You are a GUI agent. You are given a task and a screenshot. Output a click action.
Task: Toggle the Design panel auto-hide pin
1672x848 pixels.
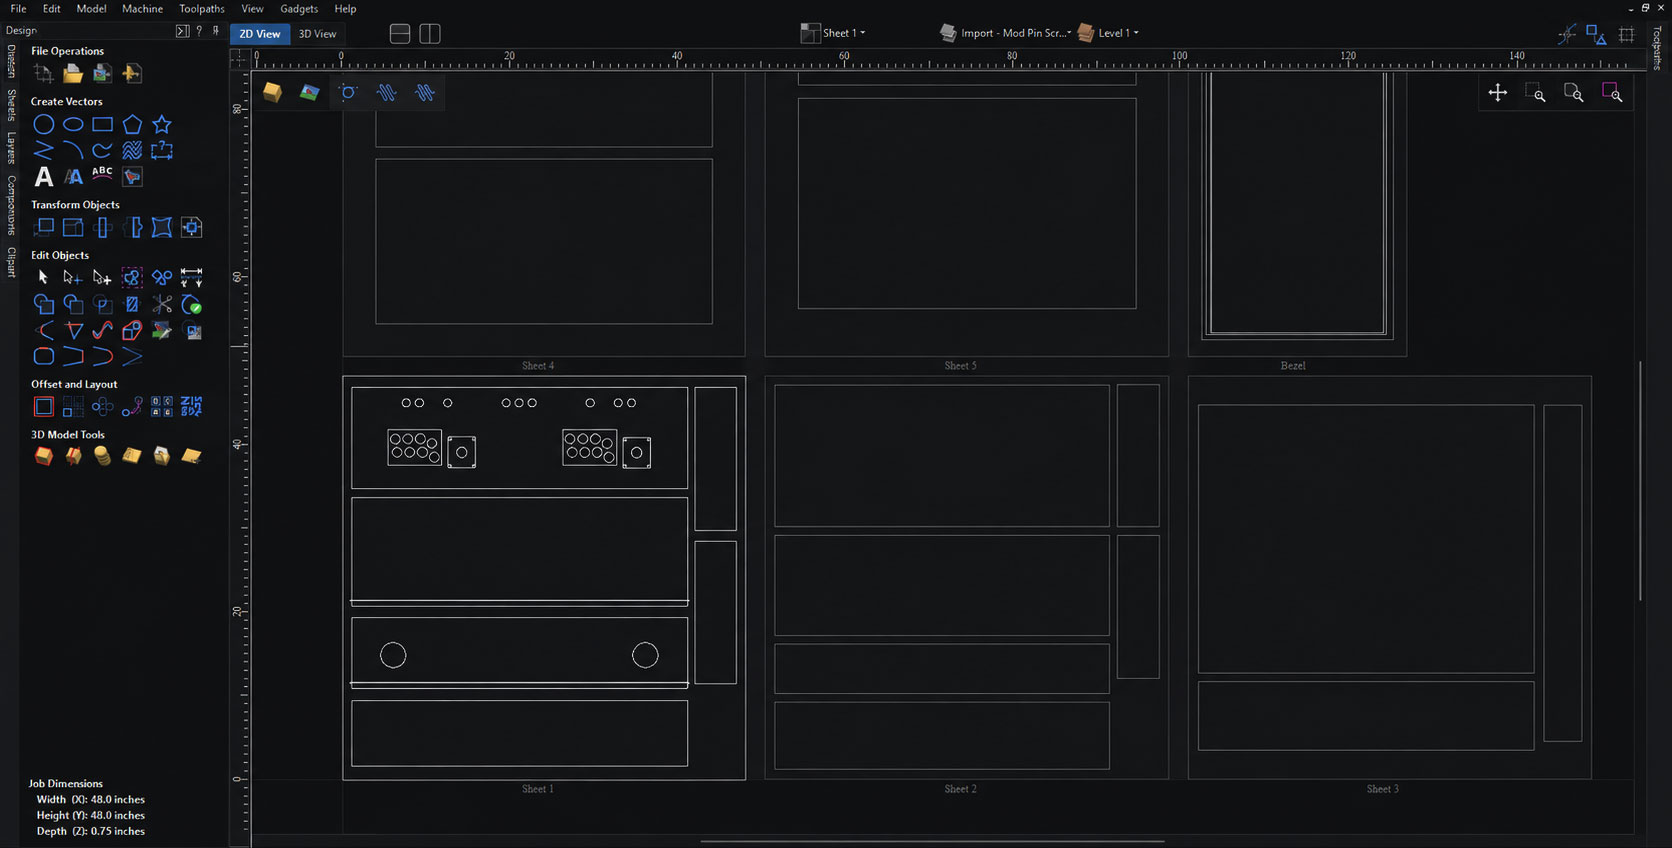pyautogui.click(x=216, y=31)
